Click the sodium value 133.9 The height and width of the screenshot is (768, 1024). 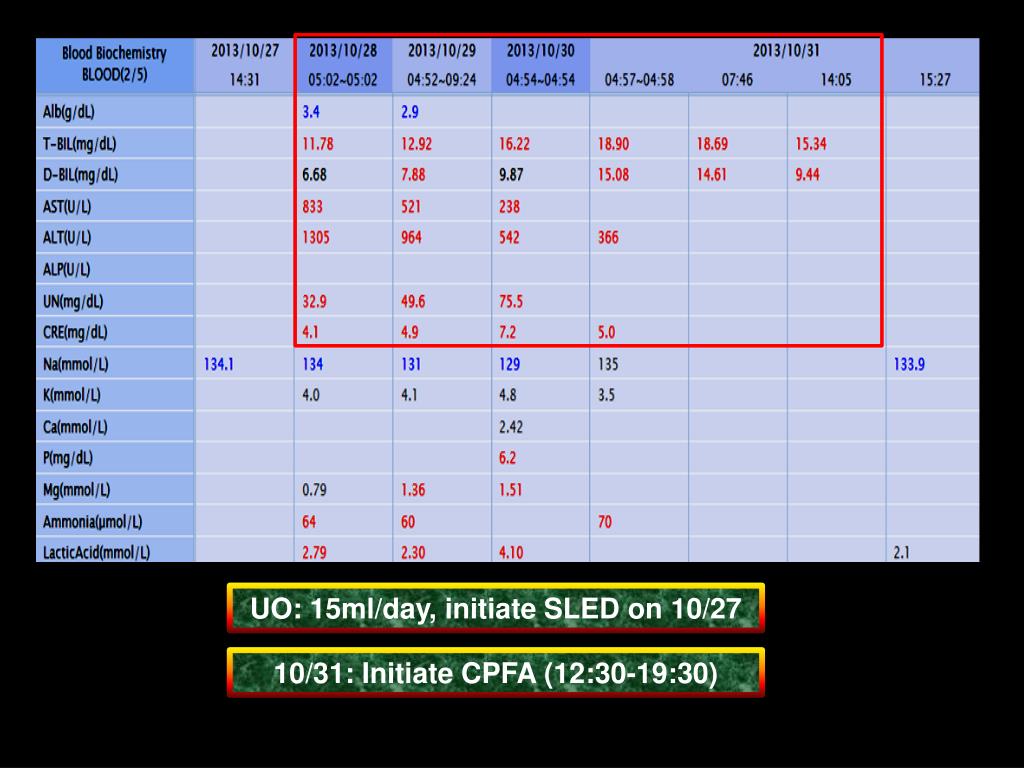pyautogui.click(x=909, y=364)
